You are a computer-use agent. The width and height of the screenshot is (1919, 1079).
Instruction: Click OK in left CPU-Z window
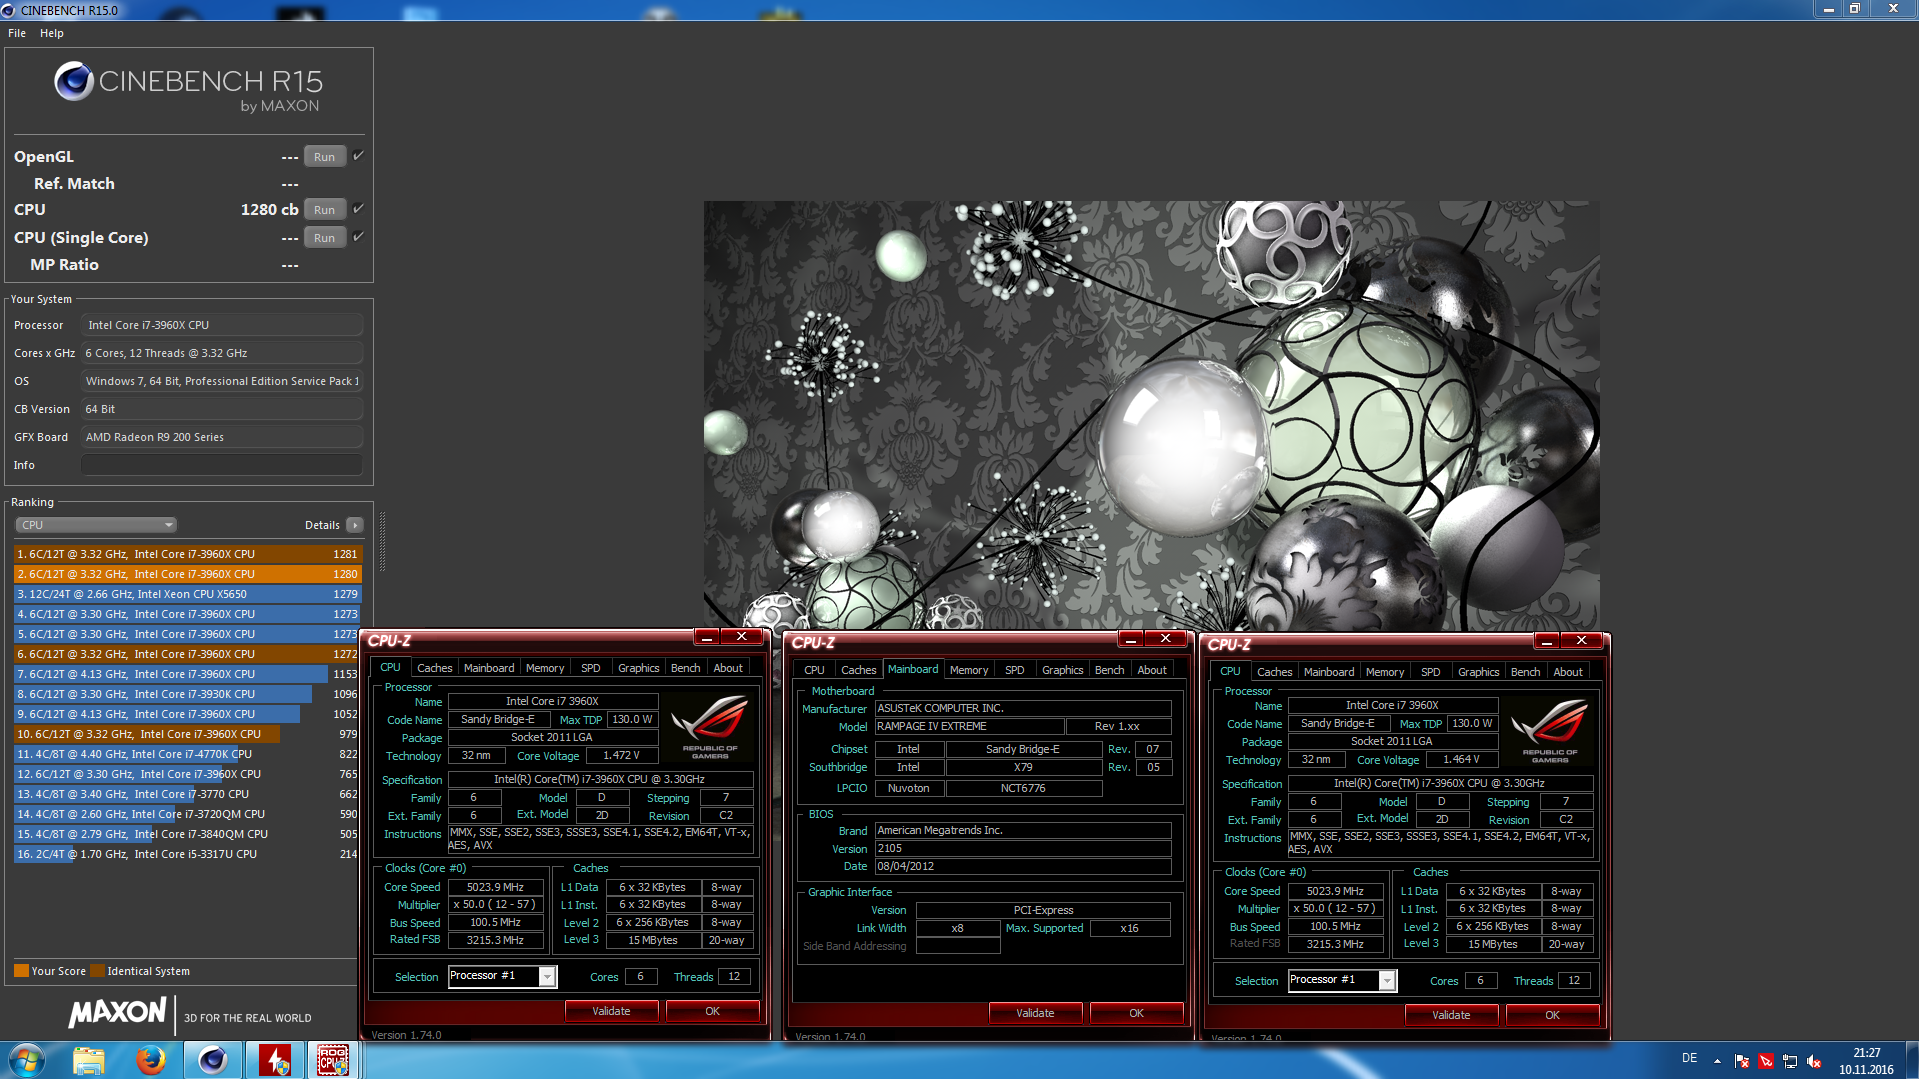click(712, 1011)
